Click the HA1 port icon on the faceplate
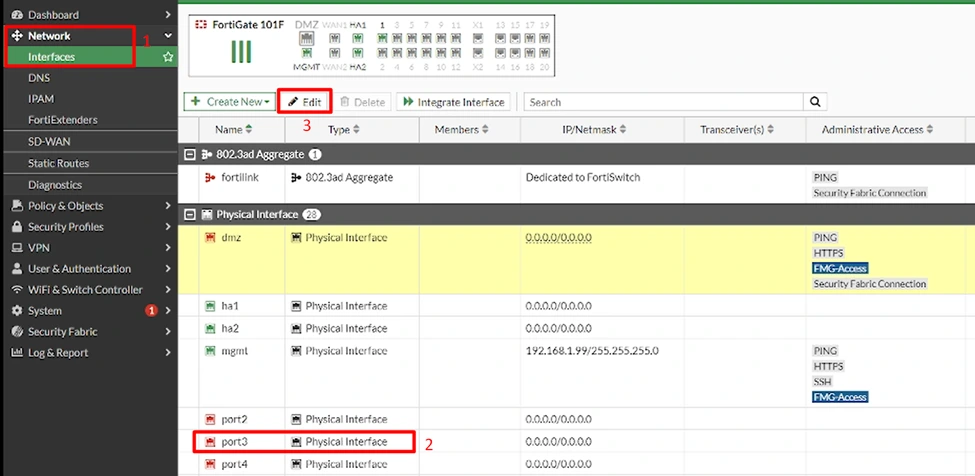Image resolution: width=975 pixels, height=476 pixels. (356, 38)
